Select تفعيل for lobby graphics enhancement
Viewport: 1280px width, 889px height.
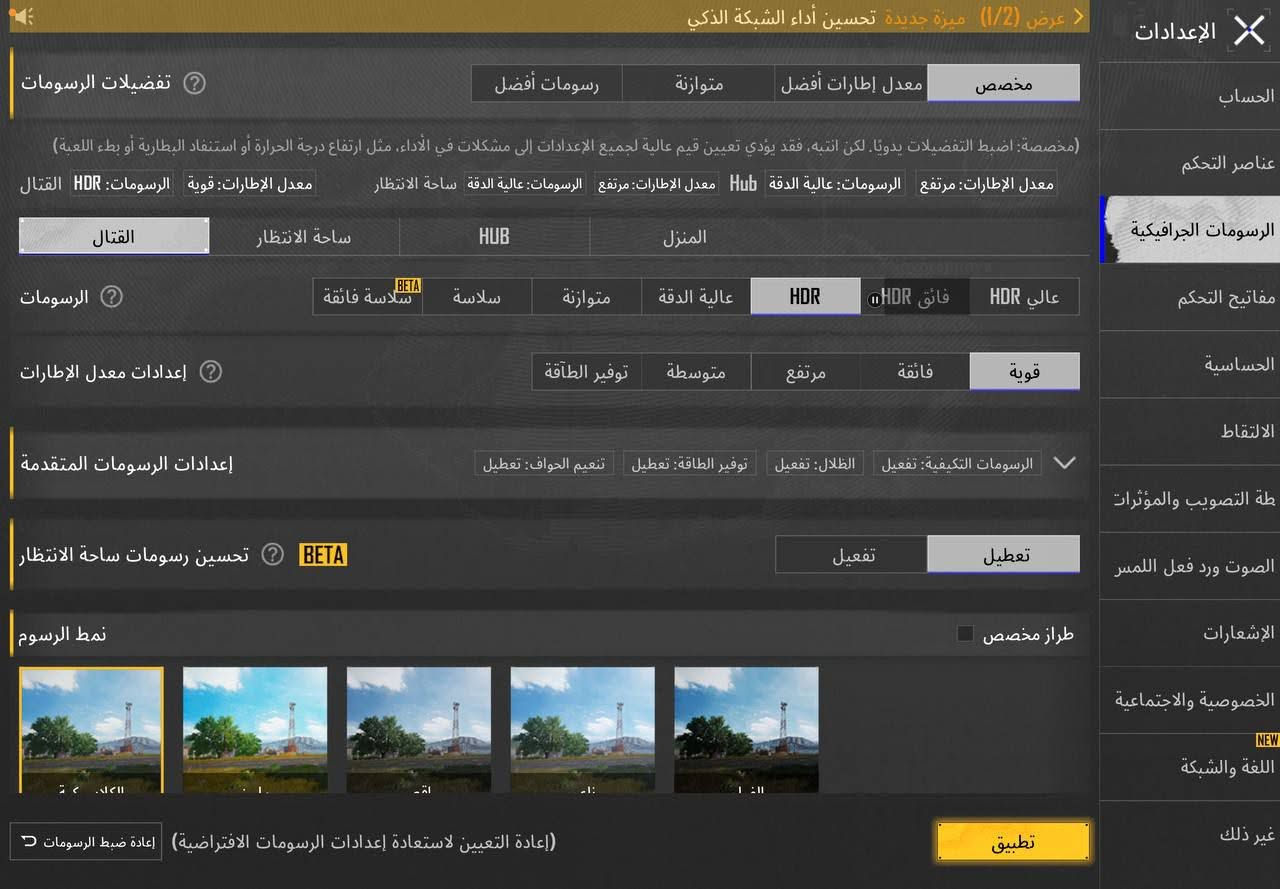tap(852, 555)
